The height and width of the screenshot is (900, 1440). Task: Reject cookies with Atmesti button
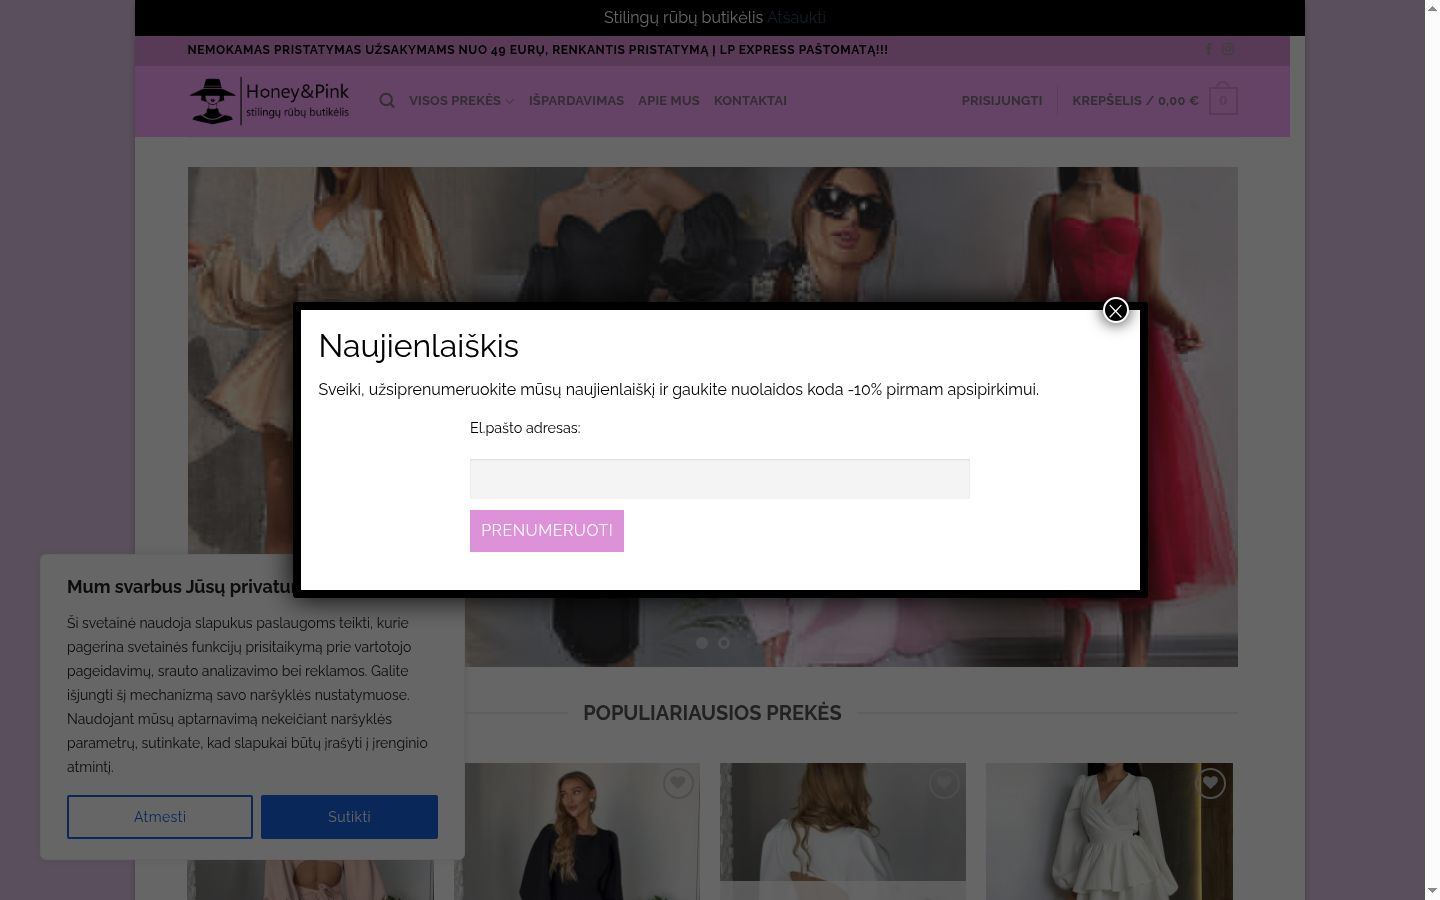coord(160,817)
